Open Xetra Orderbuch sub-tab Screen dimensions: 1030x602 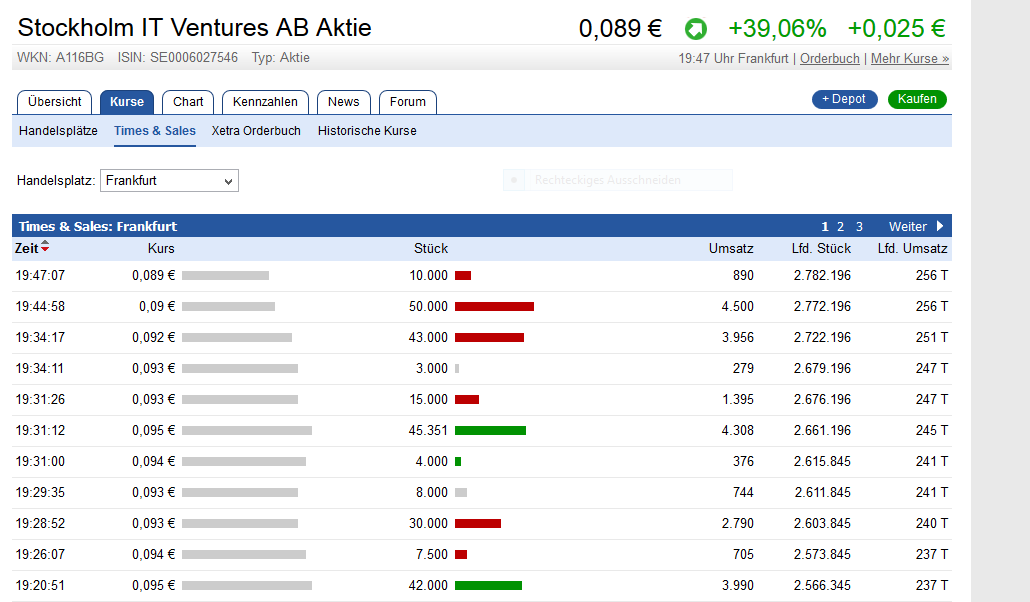(x=256, y=131)
